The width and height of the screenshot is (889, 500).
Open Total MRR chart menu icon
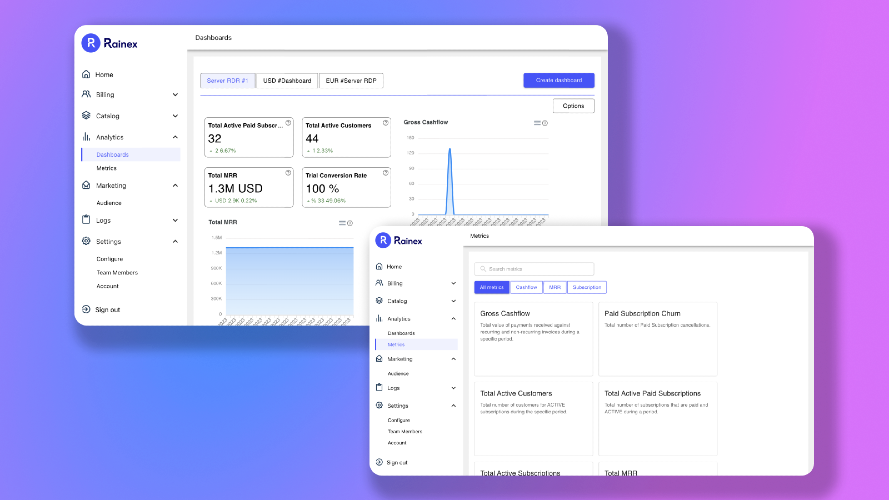(x=342, y=223)
